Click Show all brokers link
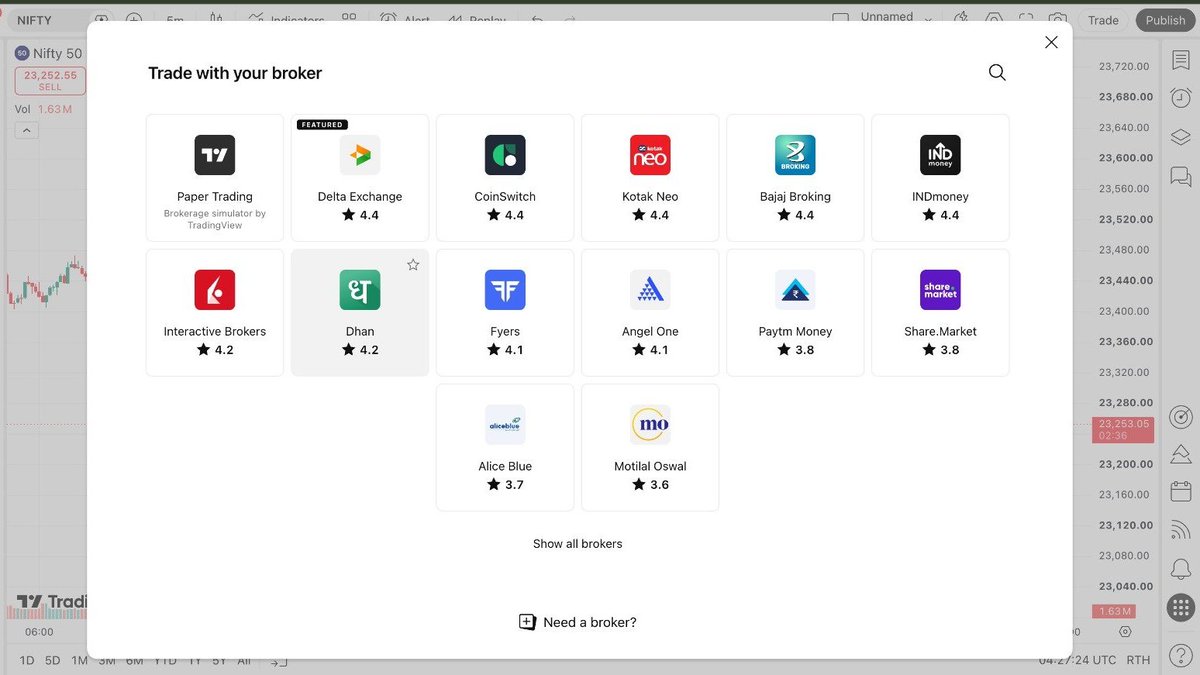This screenshot has width=1200, height=675. [x=577, y=544]
